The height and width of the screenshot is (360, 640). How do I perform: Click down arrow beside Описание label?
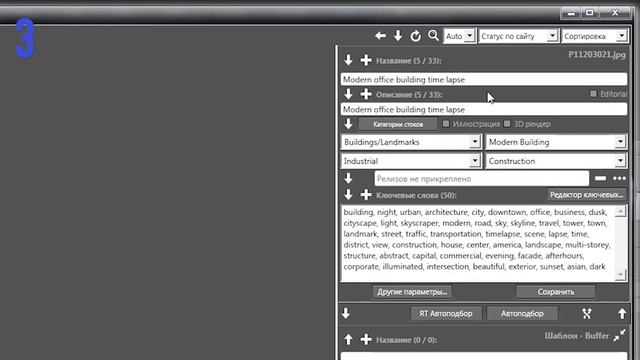[348, 94]
